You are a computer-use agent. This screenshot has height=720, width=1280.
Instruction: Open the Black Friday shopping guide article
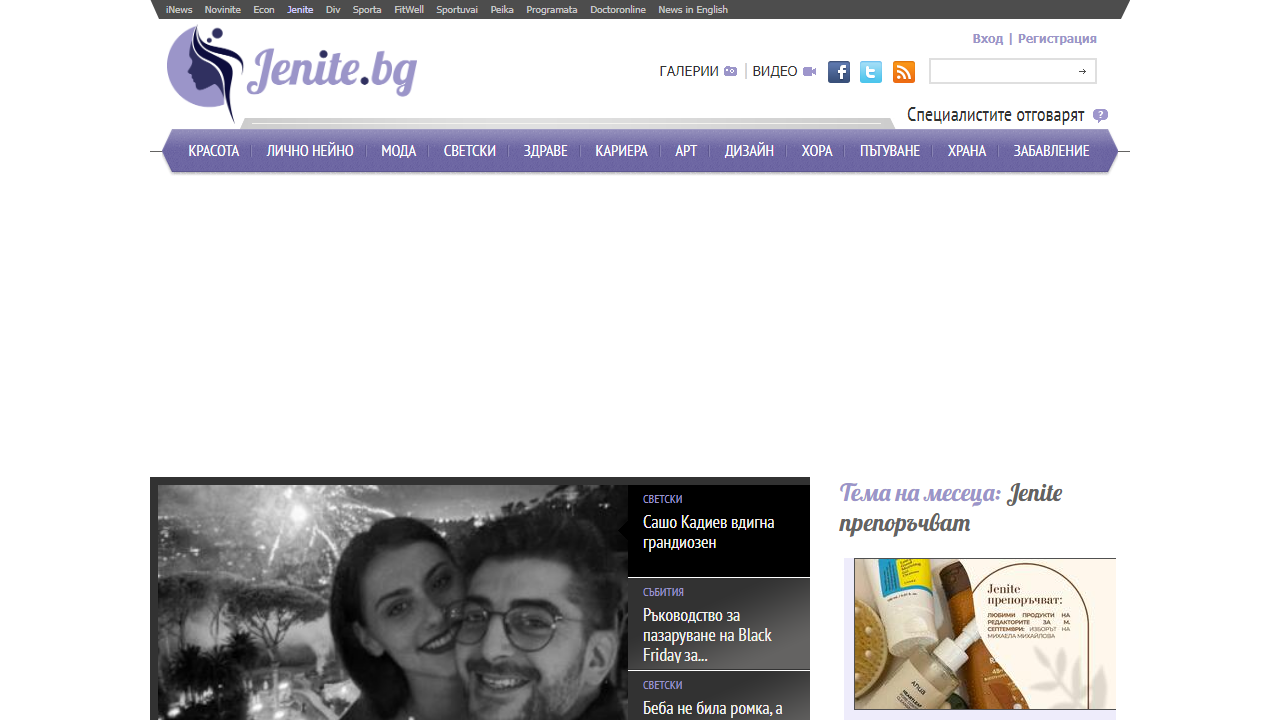tap(707, 635)
